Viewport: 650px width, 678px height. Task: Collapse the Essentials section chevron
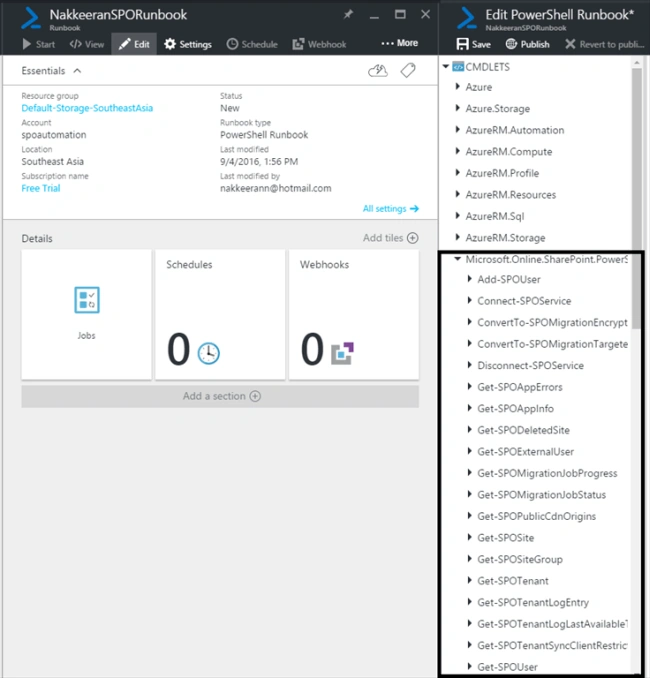[77, 71]
